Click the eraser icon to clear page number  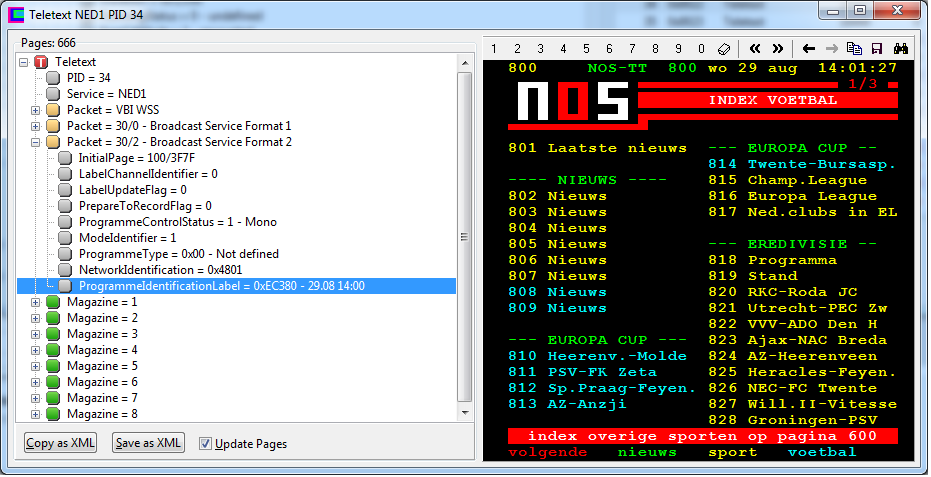pyautogui.click(x=724, y=49)
